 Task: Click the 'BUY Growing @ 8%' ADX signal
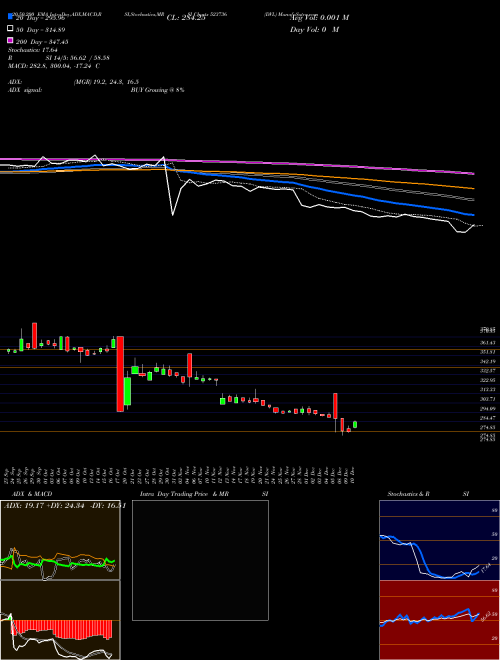(157, 90)
